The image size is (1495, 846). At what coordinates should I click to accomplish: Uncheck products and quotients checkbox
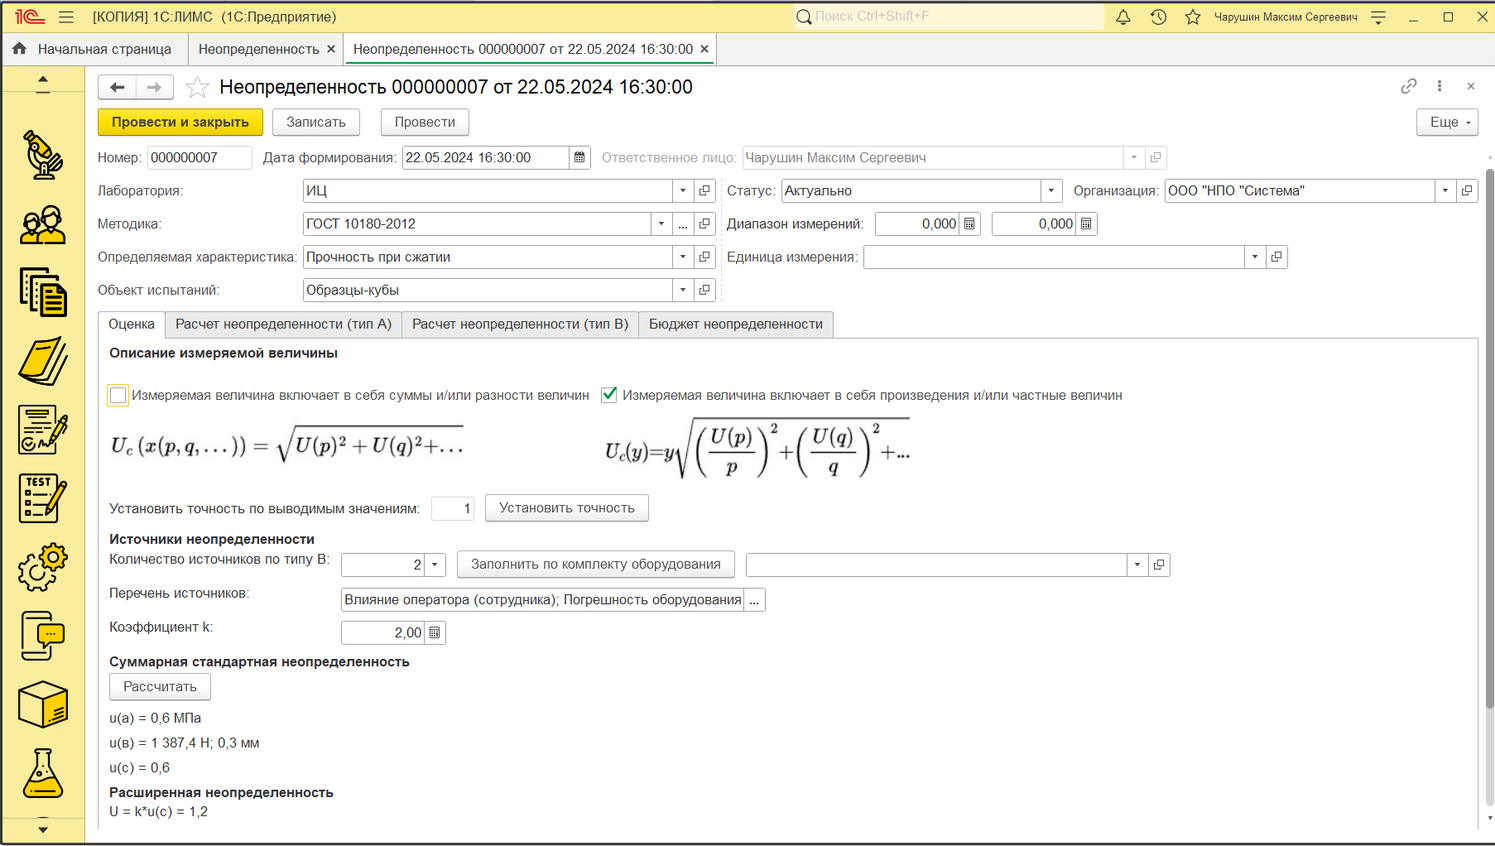[609, 395]
